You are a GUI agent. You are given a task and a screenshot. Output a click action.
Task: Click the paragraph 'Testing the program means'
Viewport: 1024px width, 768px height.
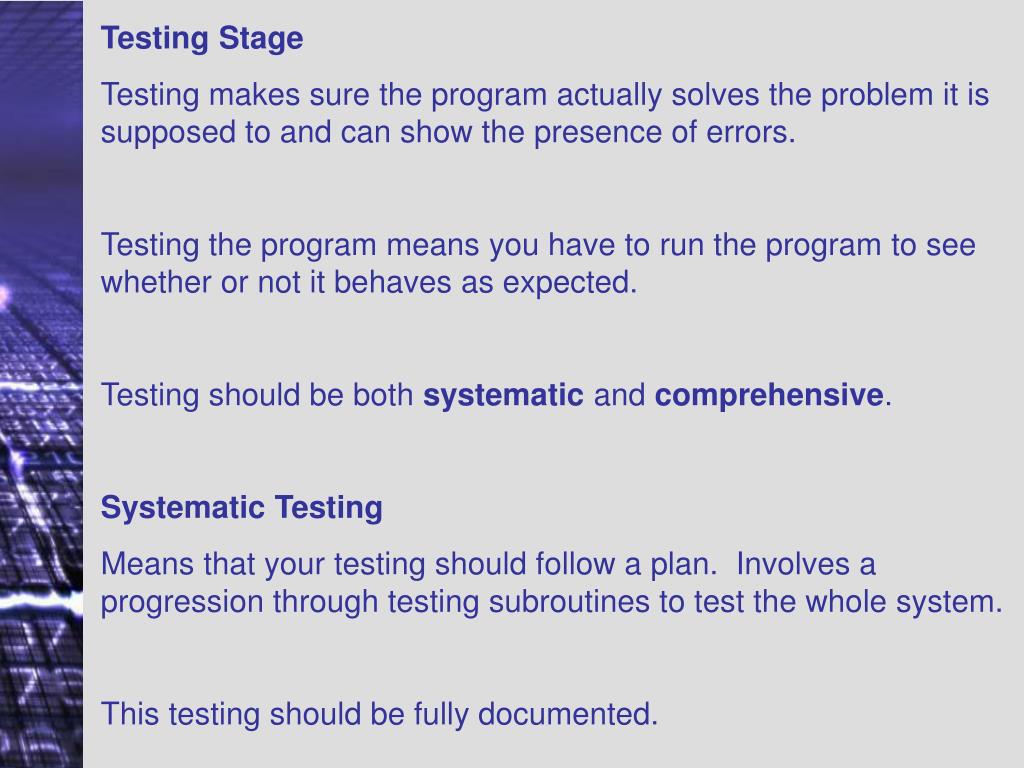(x=538, y=264)
